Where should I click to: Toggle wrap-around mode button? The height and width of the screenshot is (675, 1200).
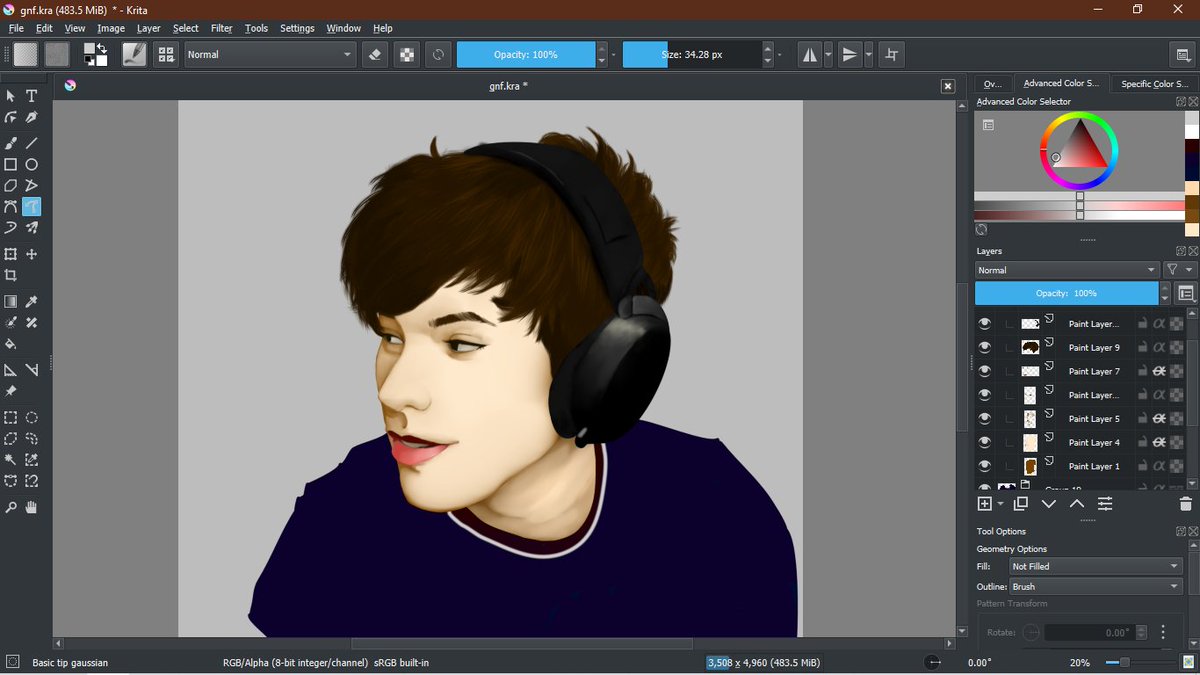(892, 54)
